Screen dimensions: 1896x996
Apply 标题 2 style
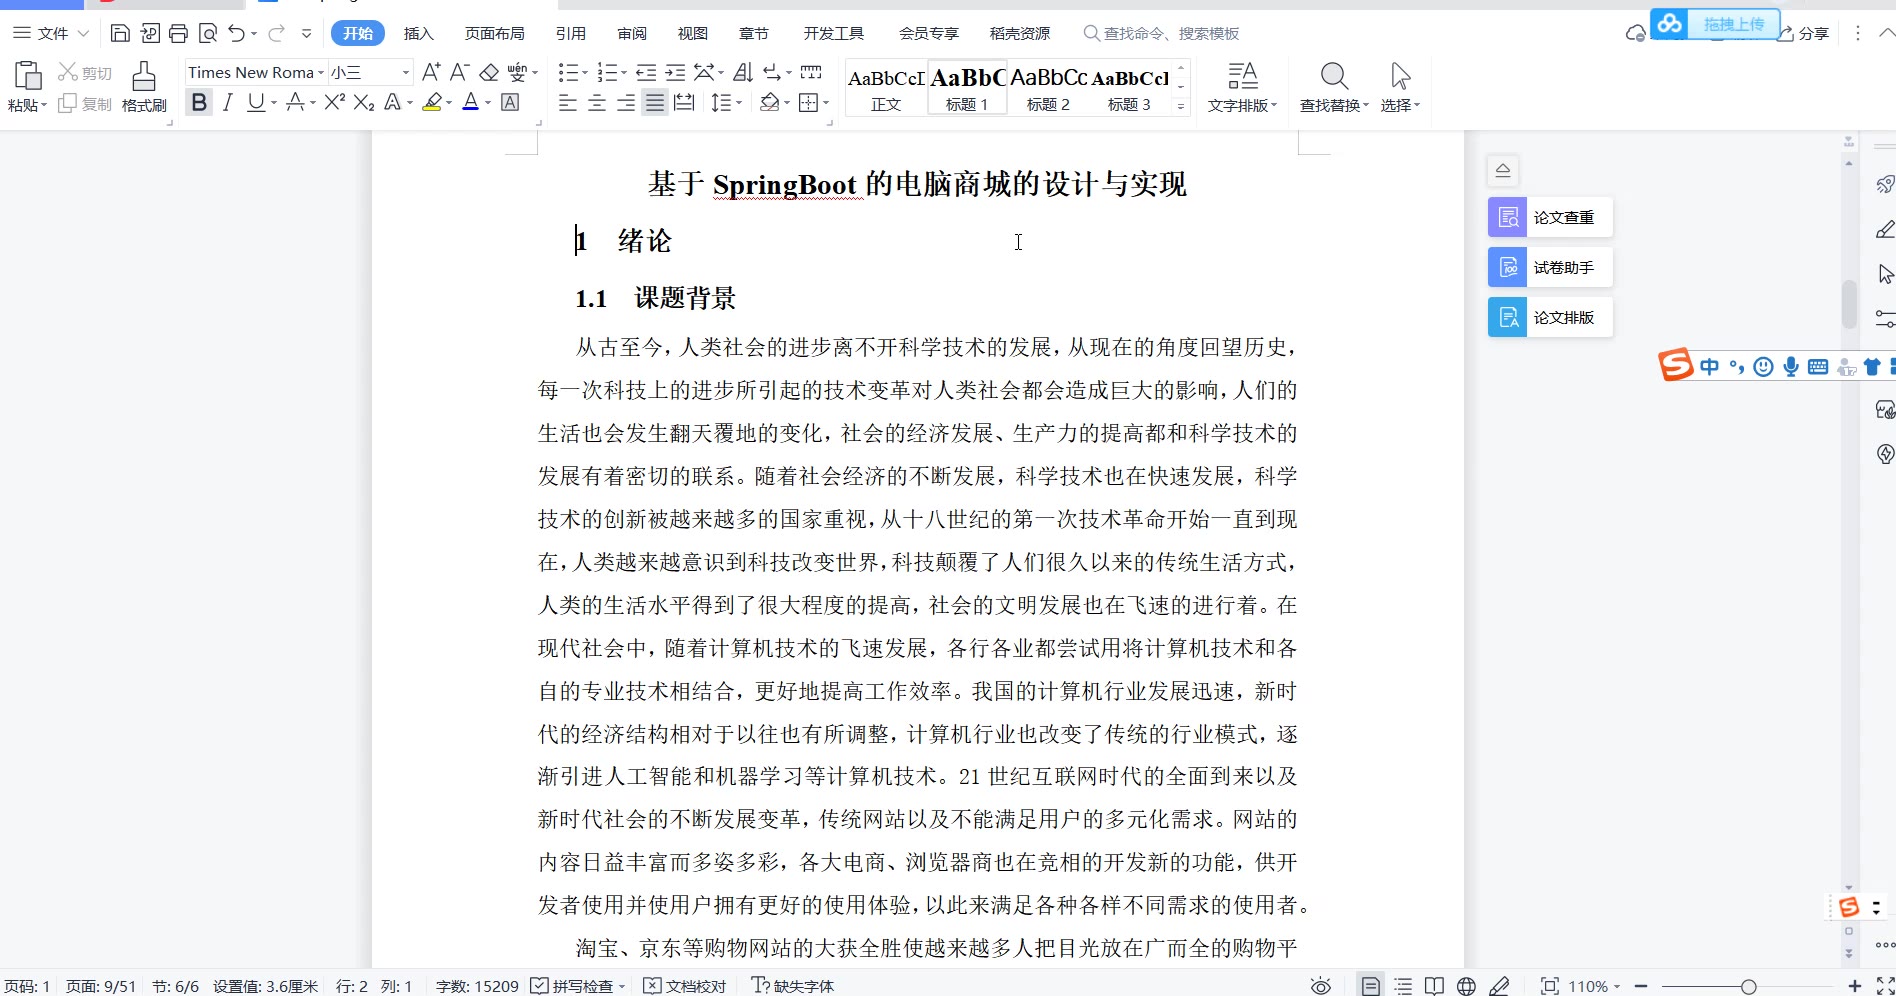coord(1048,88)
